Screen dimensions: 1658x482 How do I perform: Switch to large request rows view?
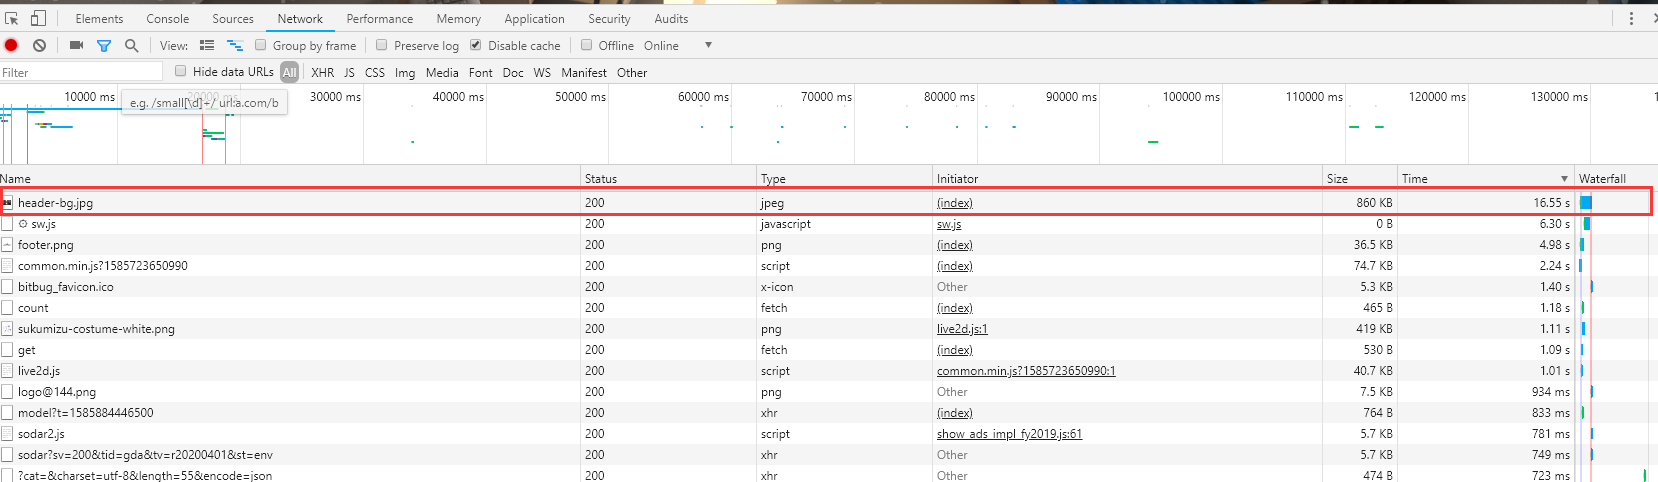(207, 45)
